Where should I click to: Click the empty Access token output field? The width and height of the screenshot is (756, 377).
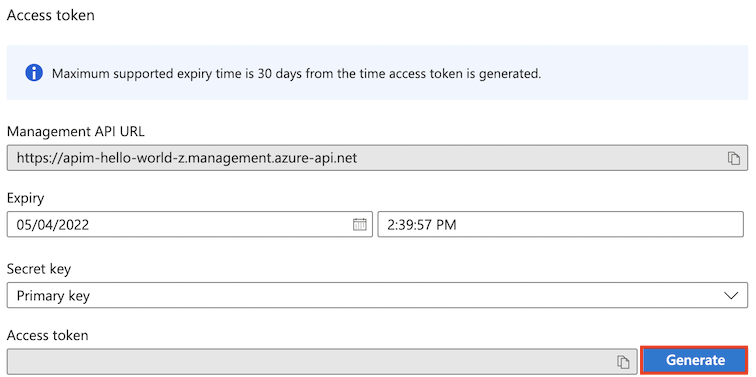coord(322,361)
